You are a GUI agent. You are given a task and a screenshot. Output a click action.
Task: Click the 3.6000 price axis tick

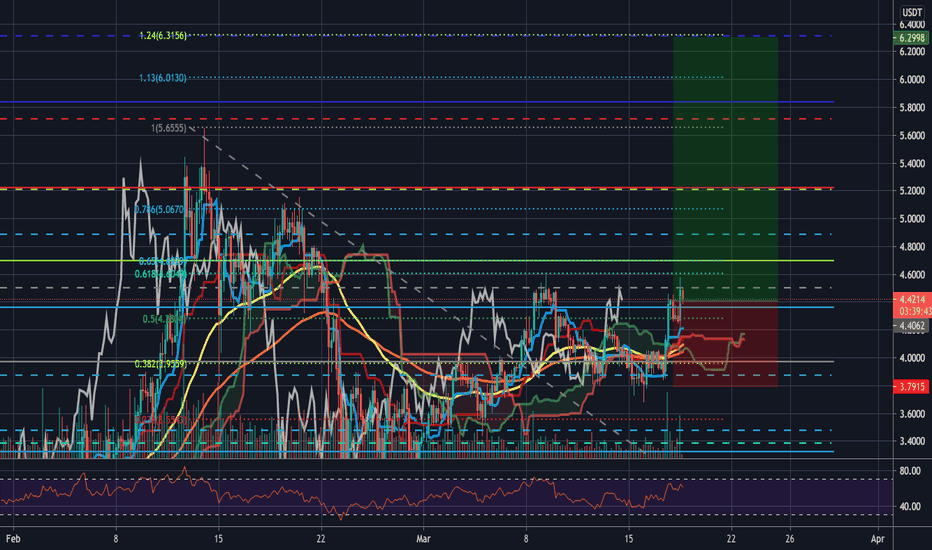pos(912,414)
